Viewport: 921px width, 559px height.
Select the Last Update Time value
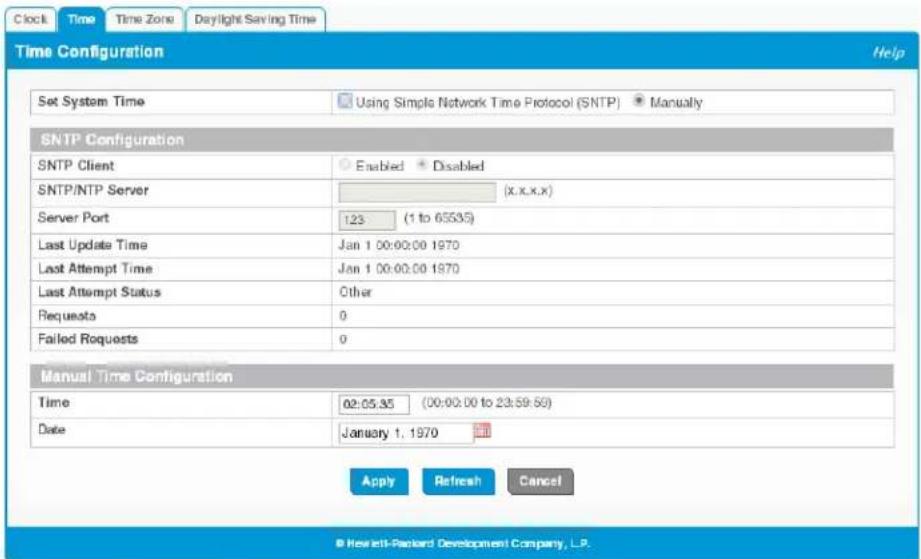(399, 245)
